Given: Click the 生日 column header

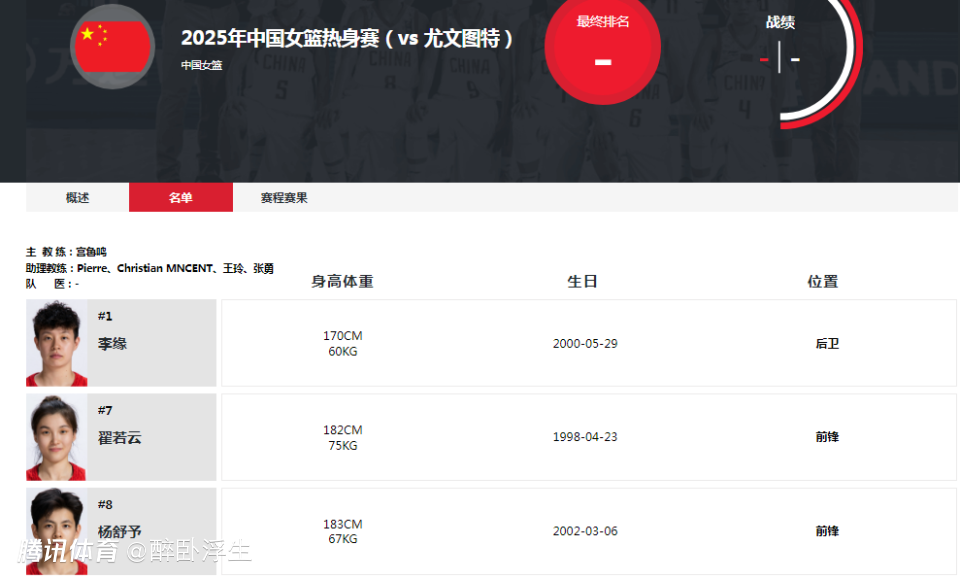Looking at the screenshot, I should tap(582, 282).
